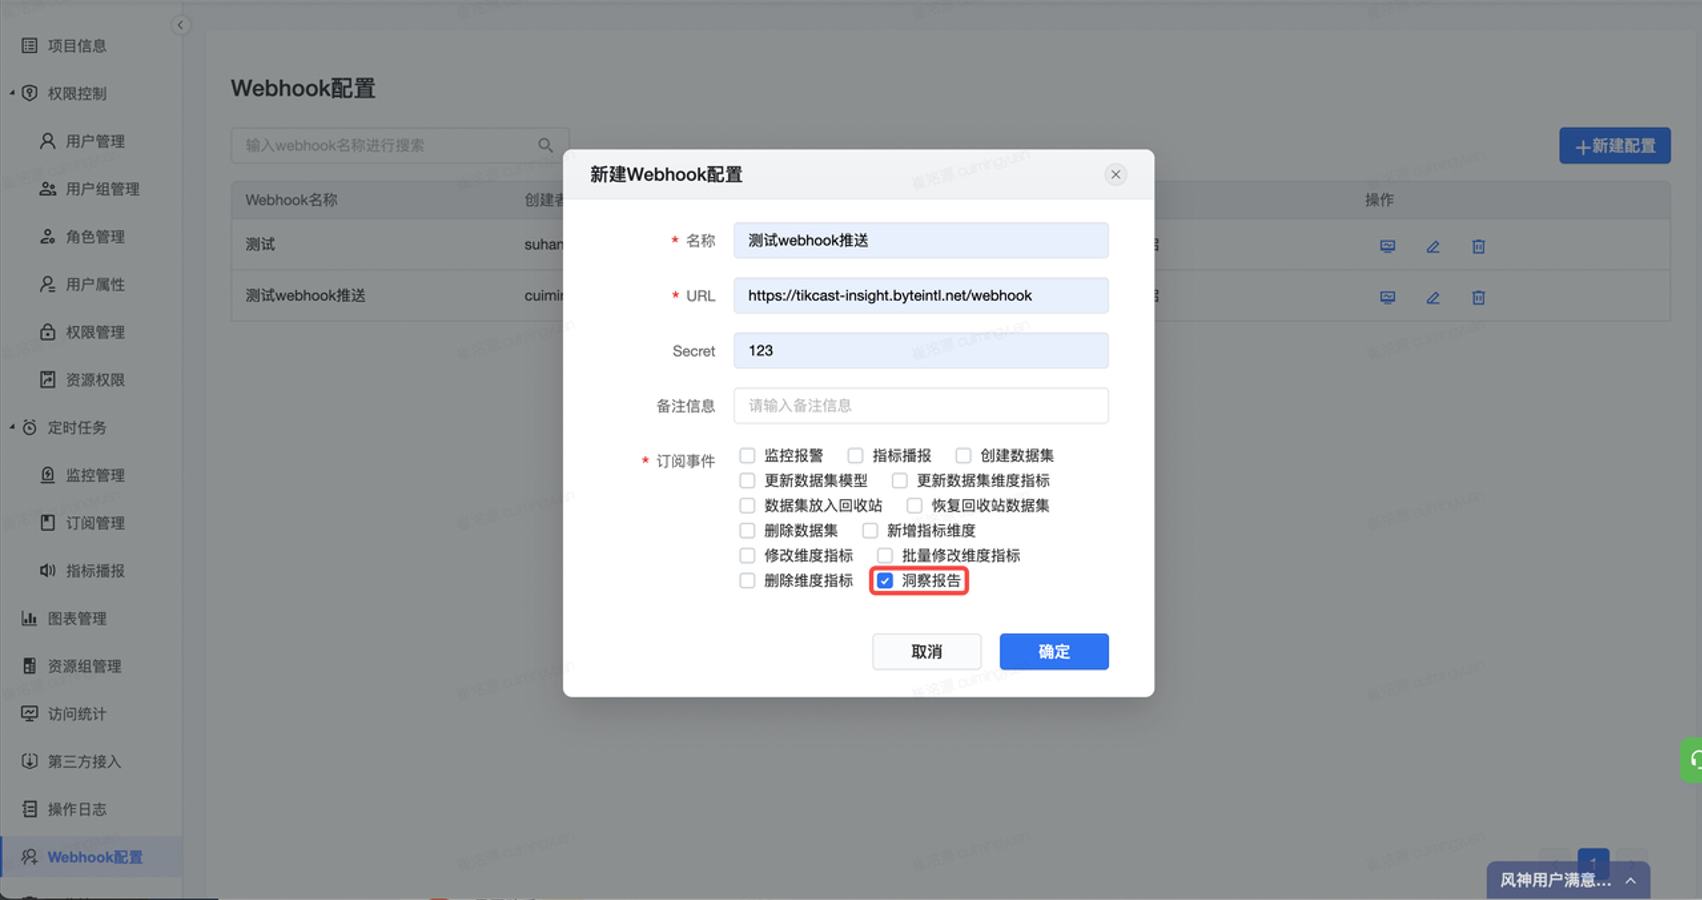This screenshot has width=1702, height=900.
Task: Click the 用户管理 person icon
Action: pyautogui.click(x=48, y=141)
